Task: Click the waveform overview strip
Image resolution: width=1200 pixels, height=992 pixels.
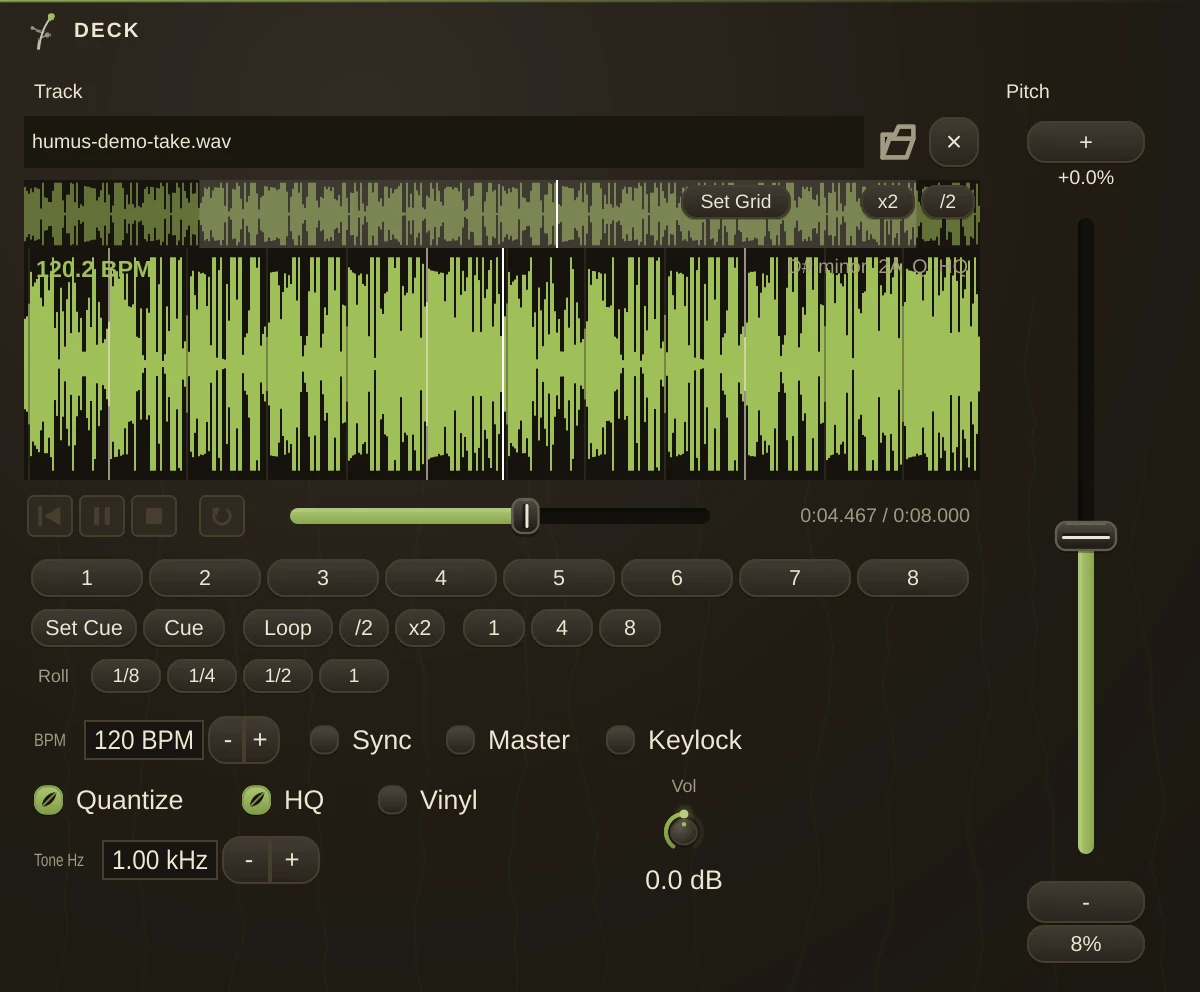Action: click(x=502, y=214)
